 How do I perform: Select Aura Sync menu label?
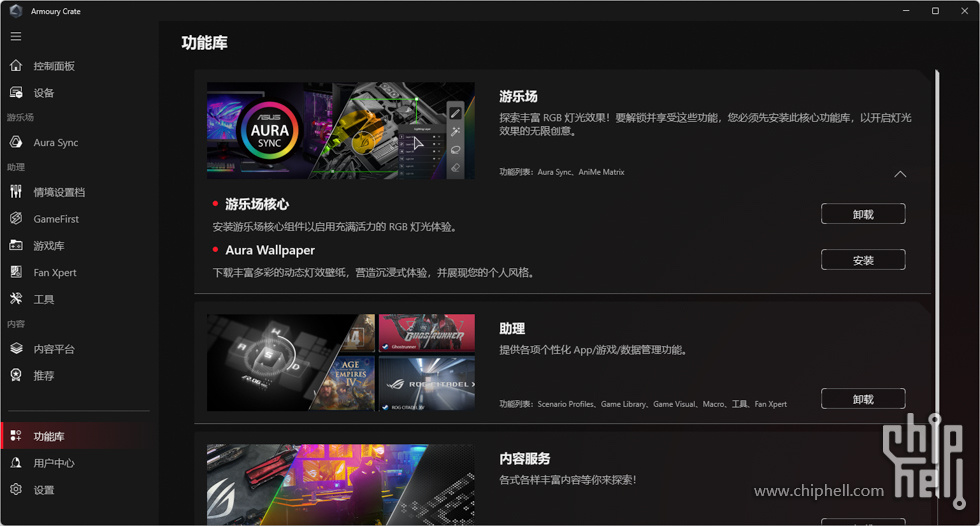56,142
